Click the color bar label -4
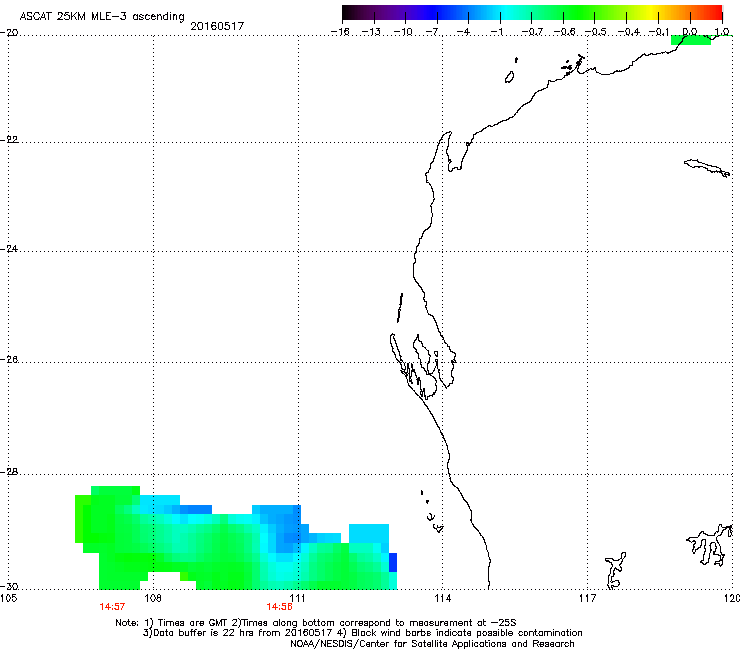 [x=464, y=32]
